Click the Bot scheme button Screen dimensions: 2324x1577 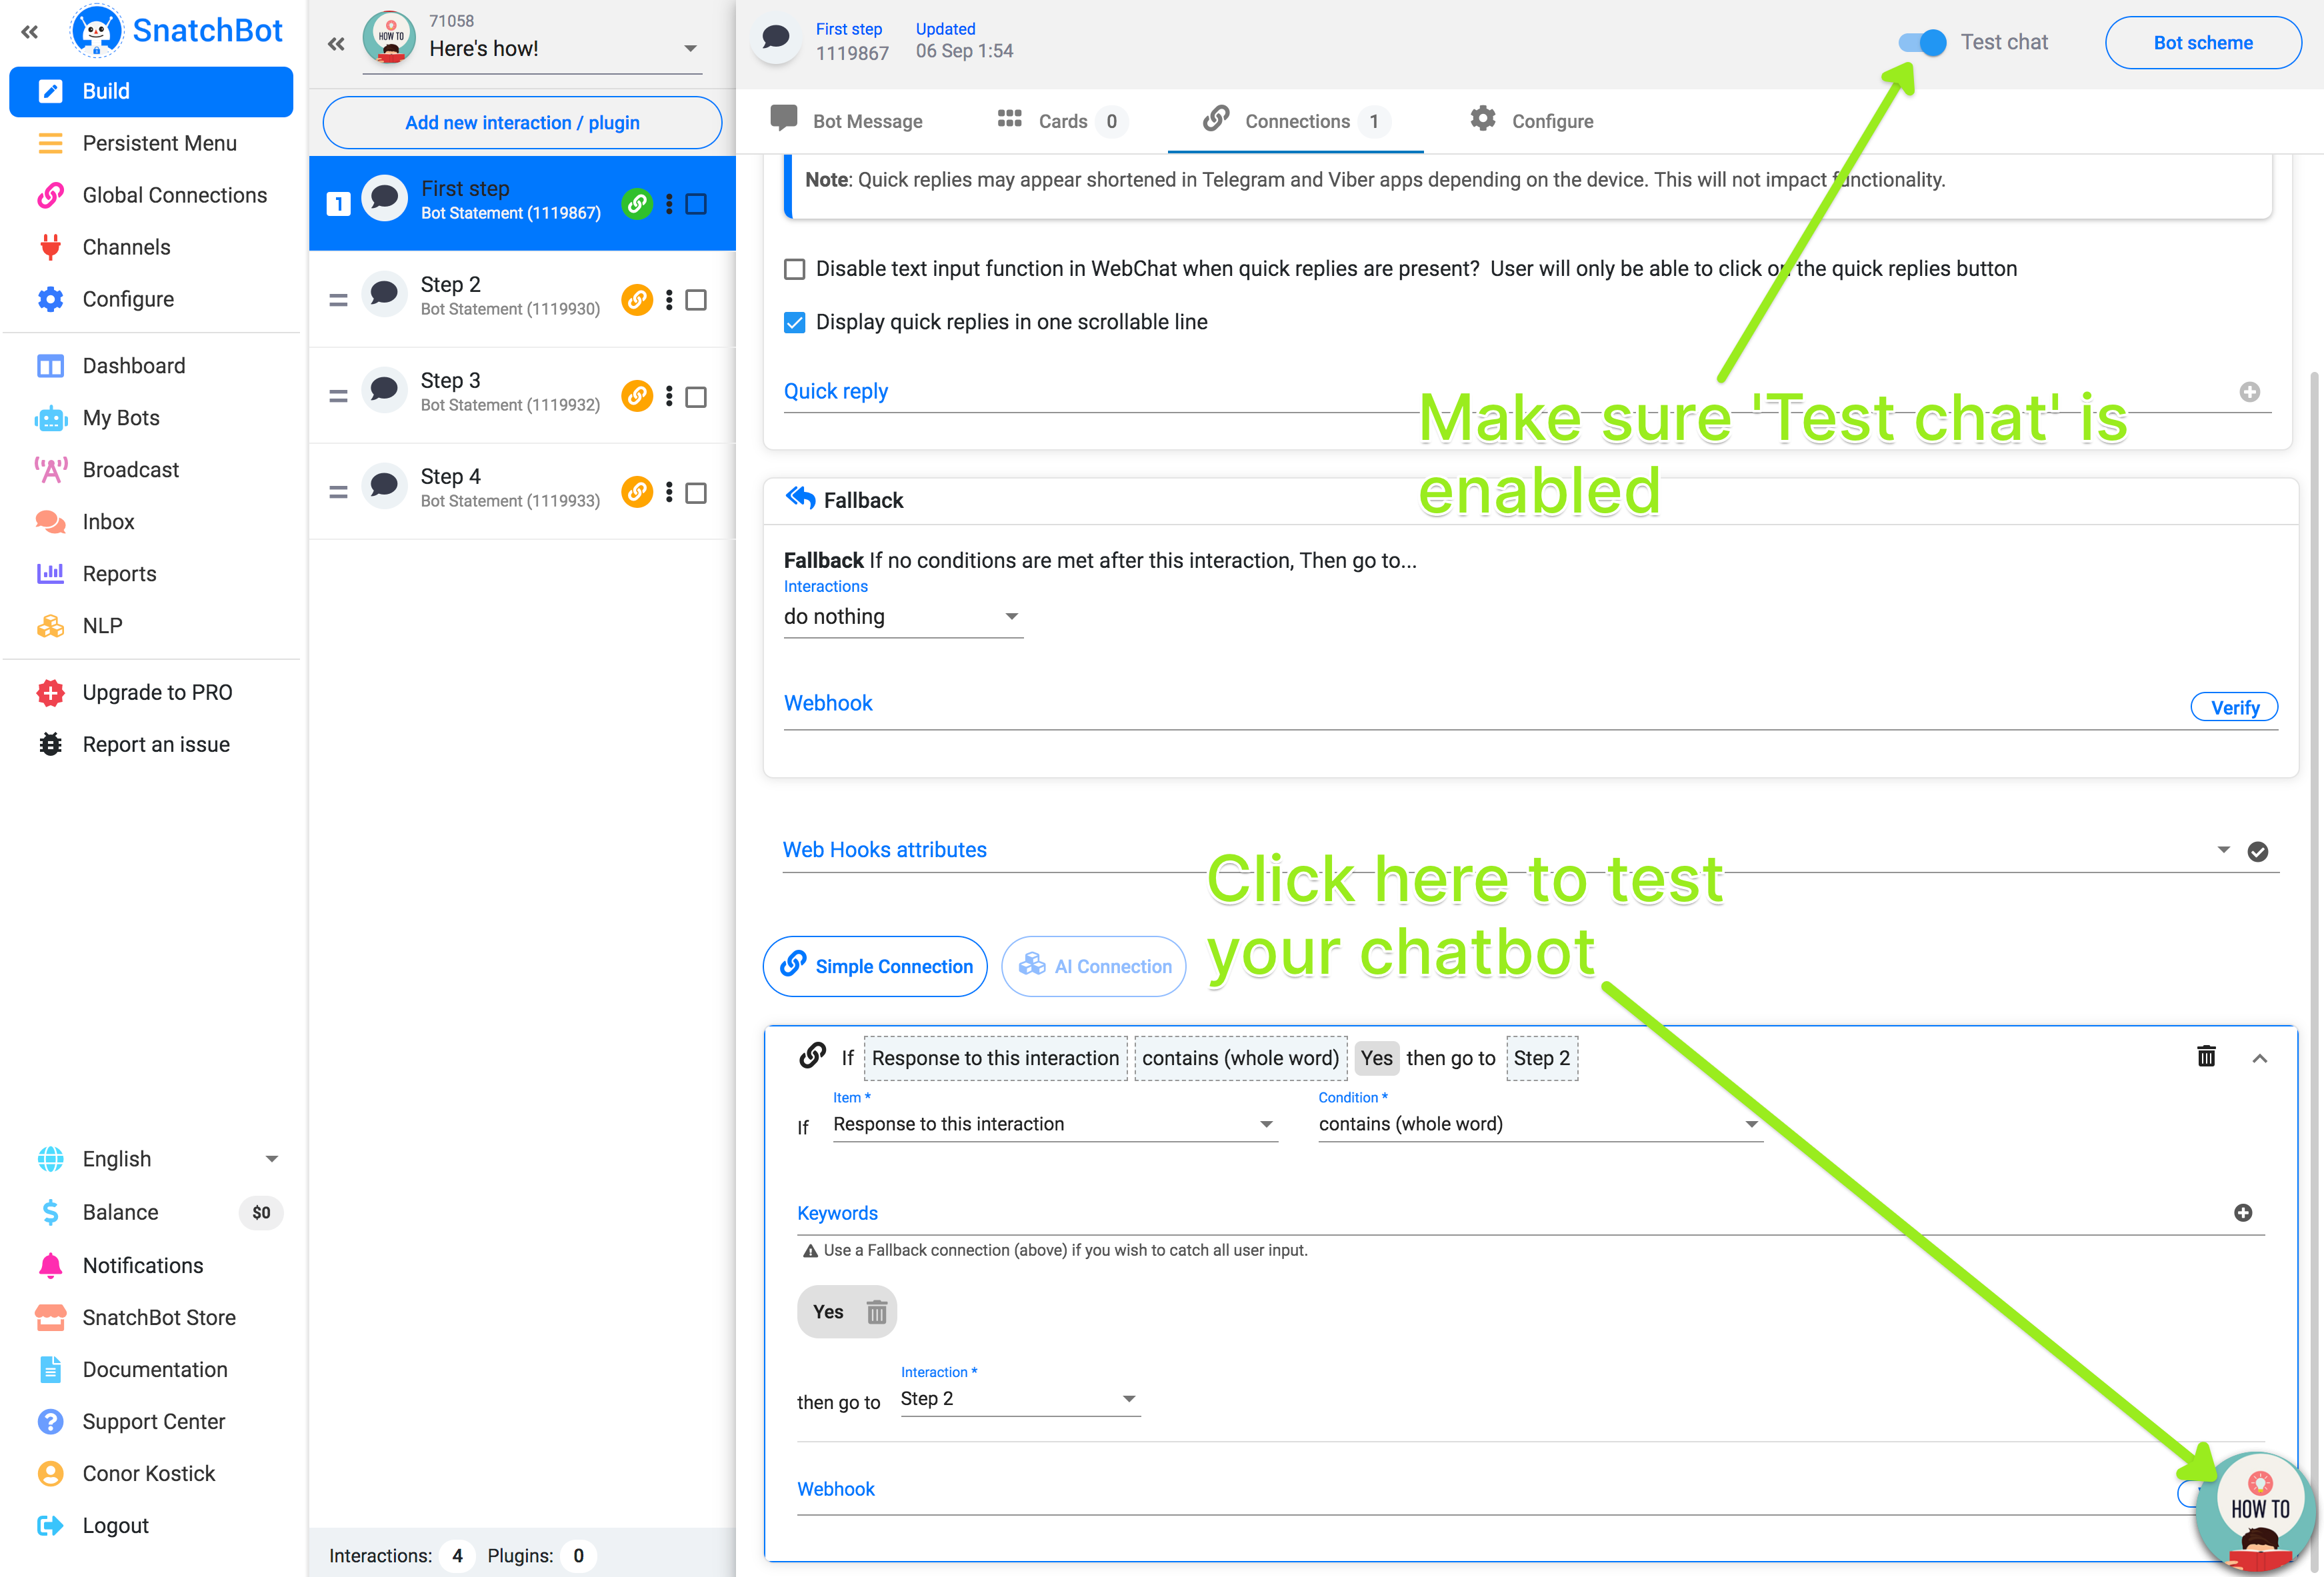(x=2201, y=43)
